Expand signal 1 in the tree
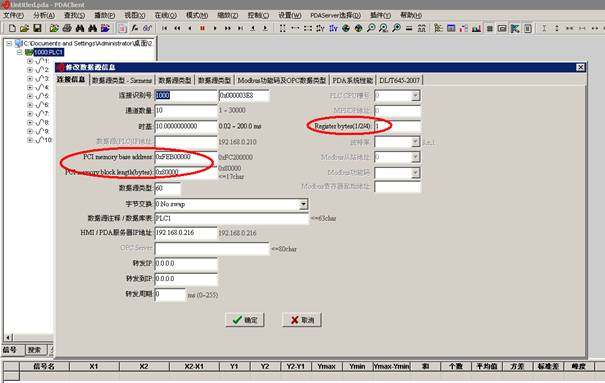605x383 pixels. pos(30,61)
